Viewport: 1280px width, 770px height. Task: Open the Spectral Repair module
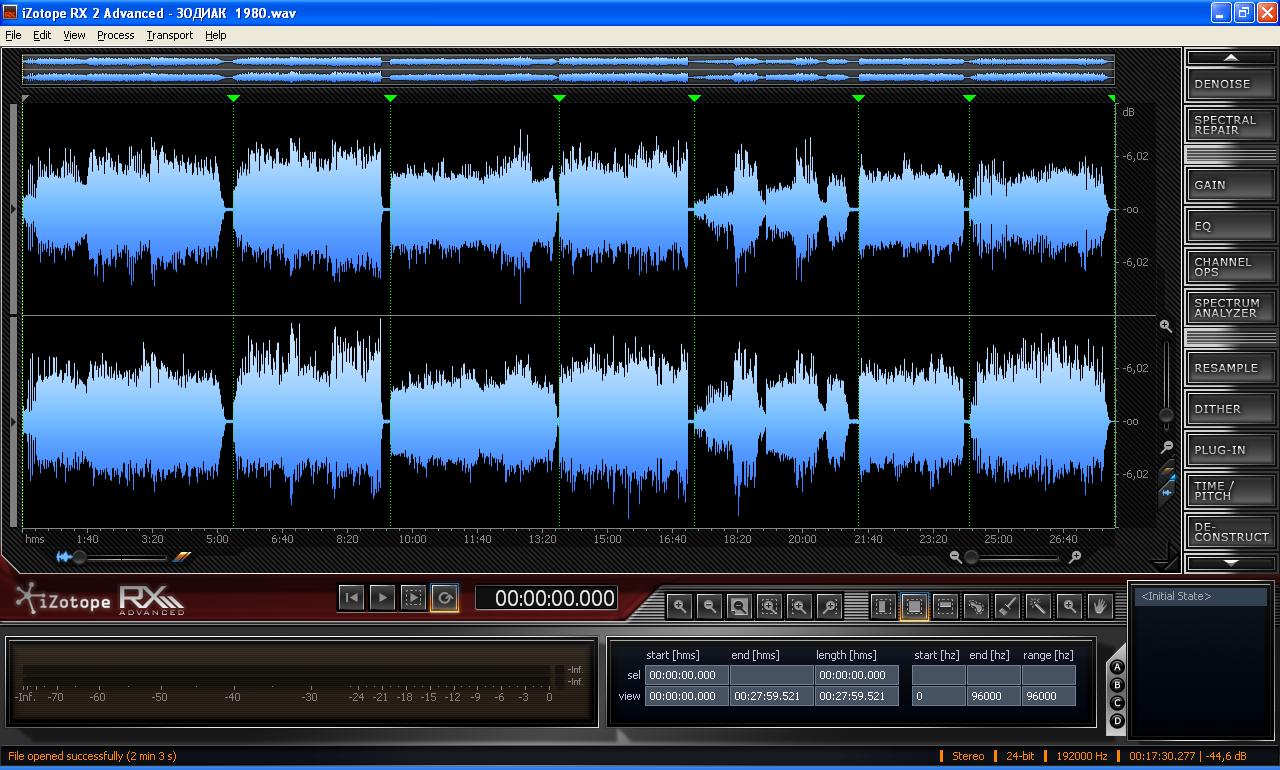click(x=1231, y=125)
